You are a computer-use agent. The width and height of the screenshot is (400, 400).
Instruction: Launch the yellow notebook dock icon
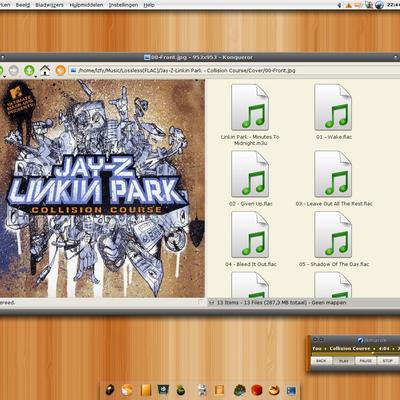coord(146,390)
